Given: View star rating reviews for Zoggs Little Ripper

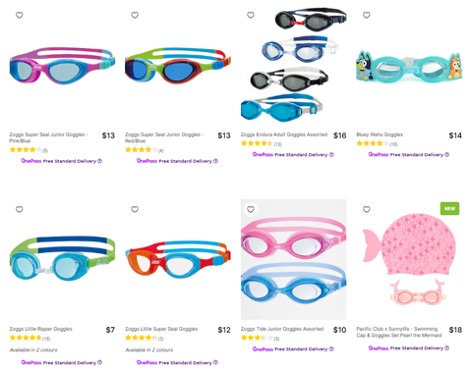Looking at the screenshot, I should pos(30,338).
